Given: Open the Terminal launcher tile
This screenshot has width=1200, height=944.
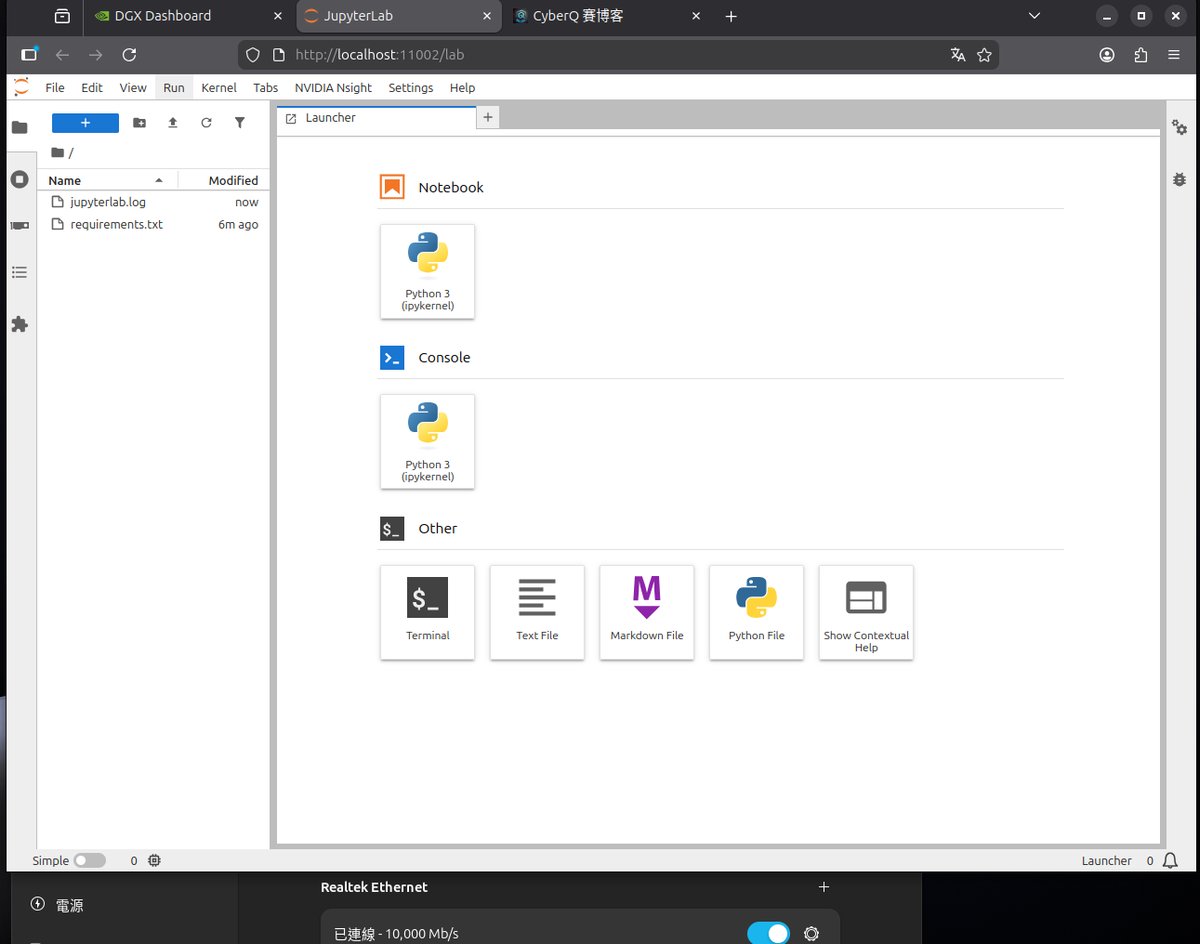Looking at the screenshot, I should coord(427,611).
